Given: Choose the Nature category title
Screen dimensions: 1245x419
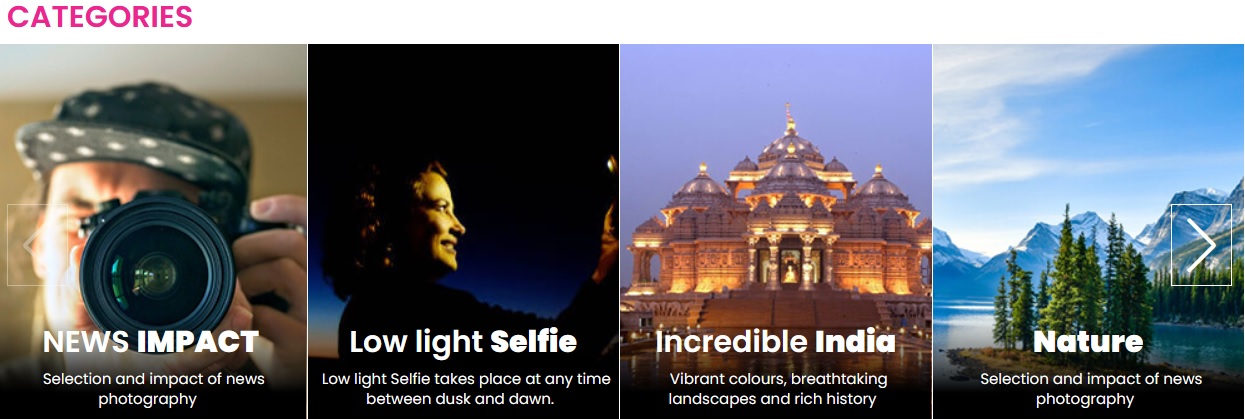Looking at the screenshot, I should 1088,342.
